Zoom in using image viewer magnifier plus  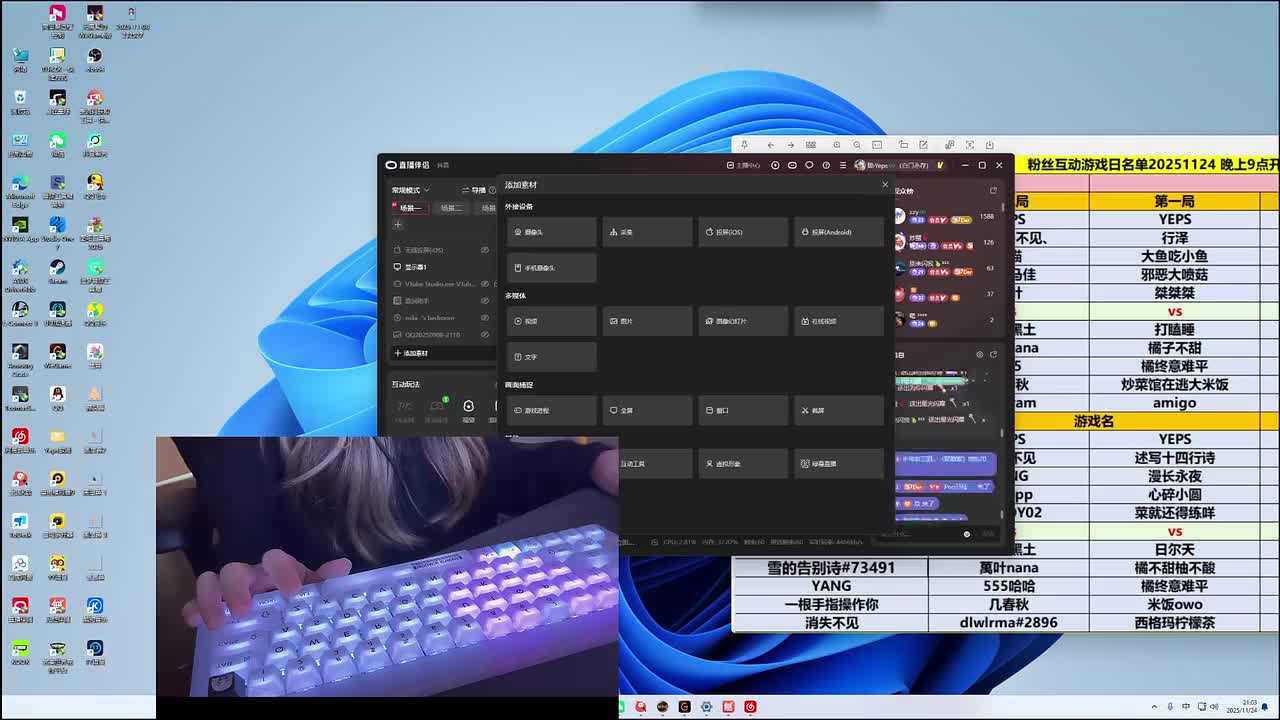[836, 145]
